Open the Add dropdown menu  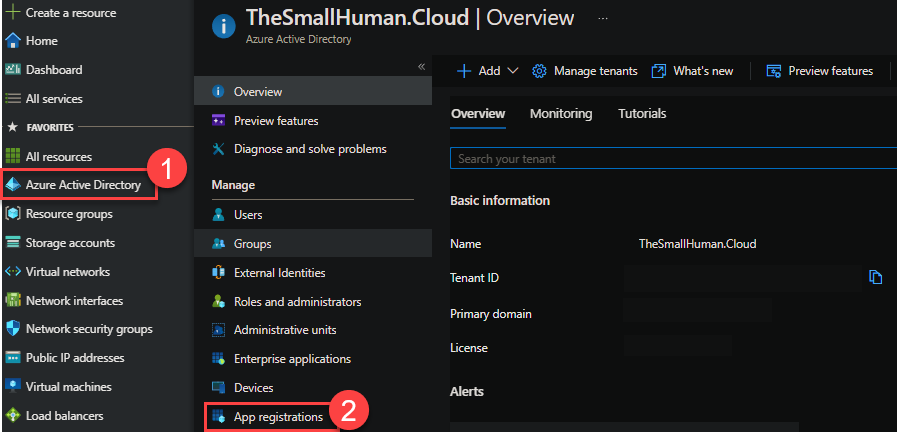(488, 71)
